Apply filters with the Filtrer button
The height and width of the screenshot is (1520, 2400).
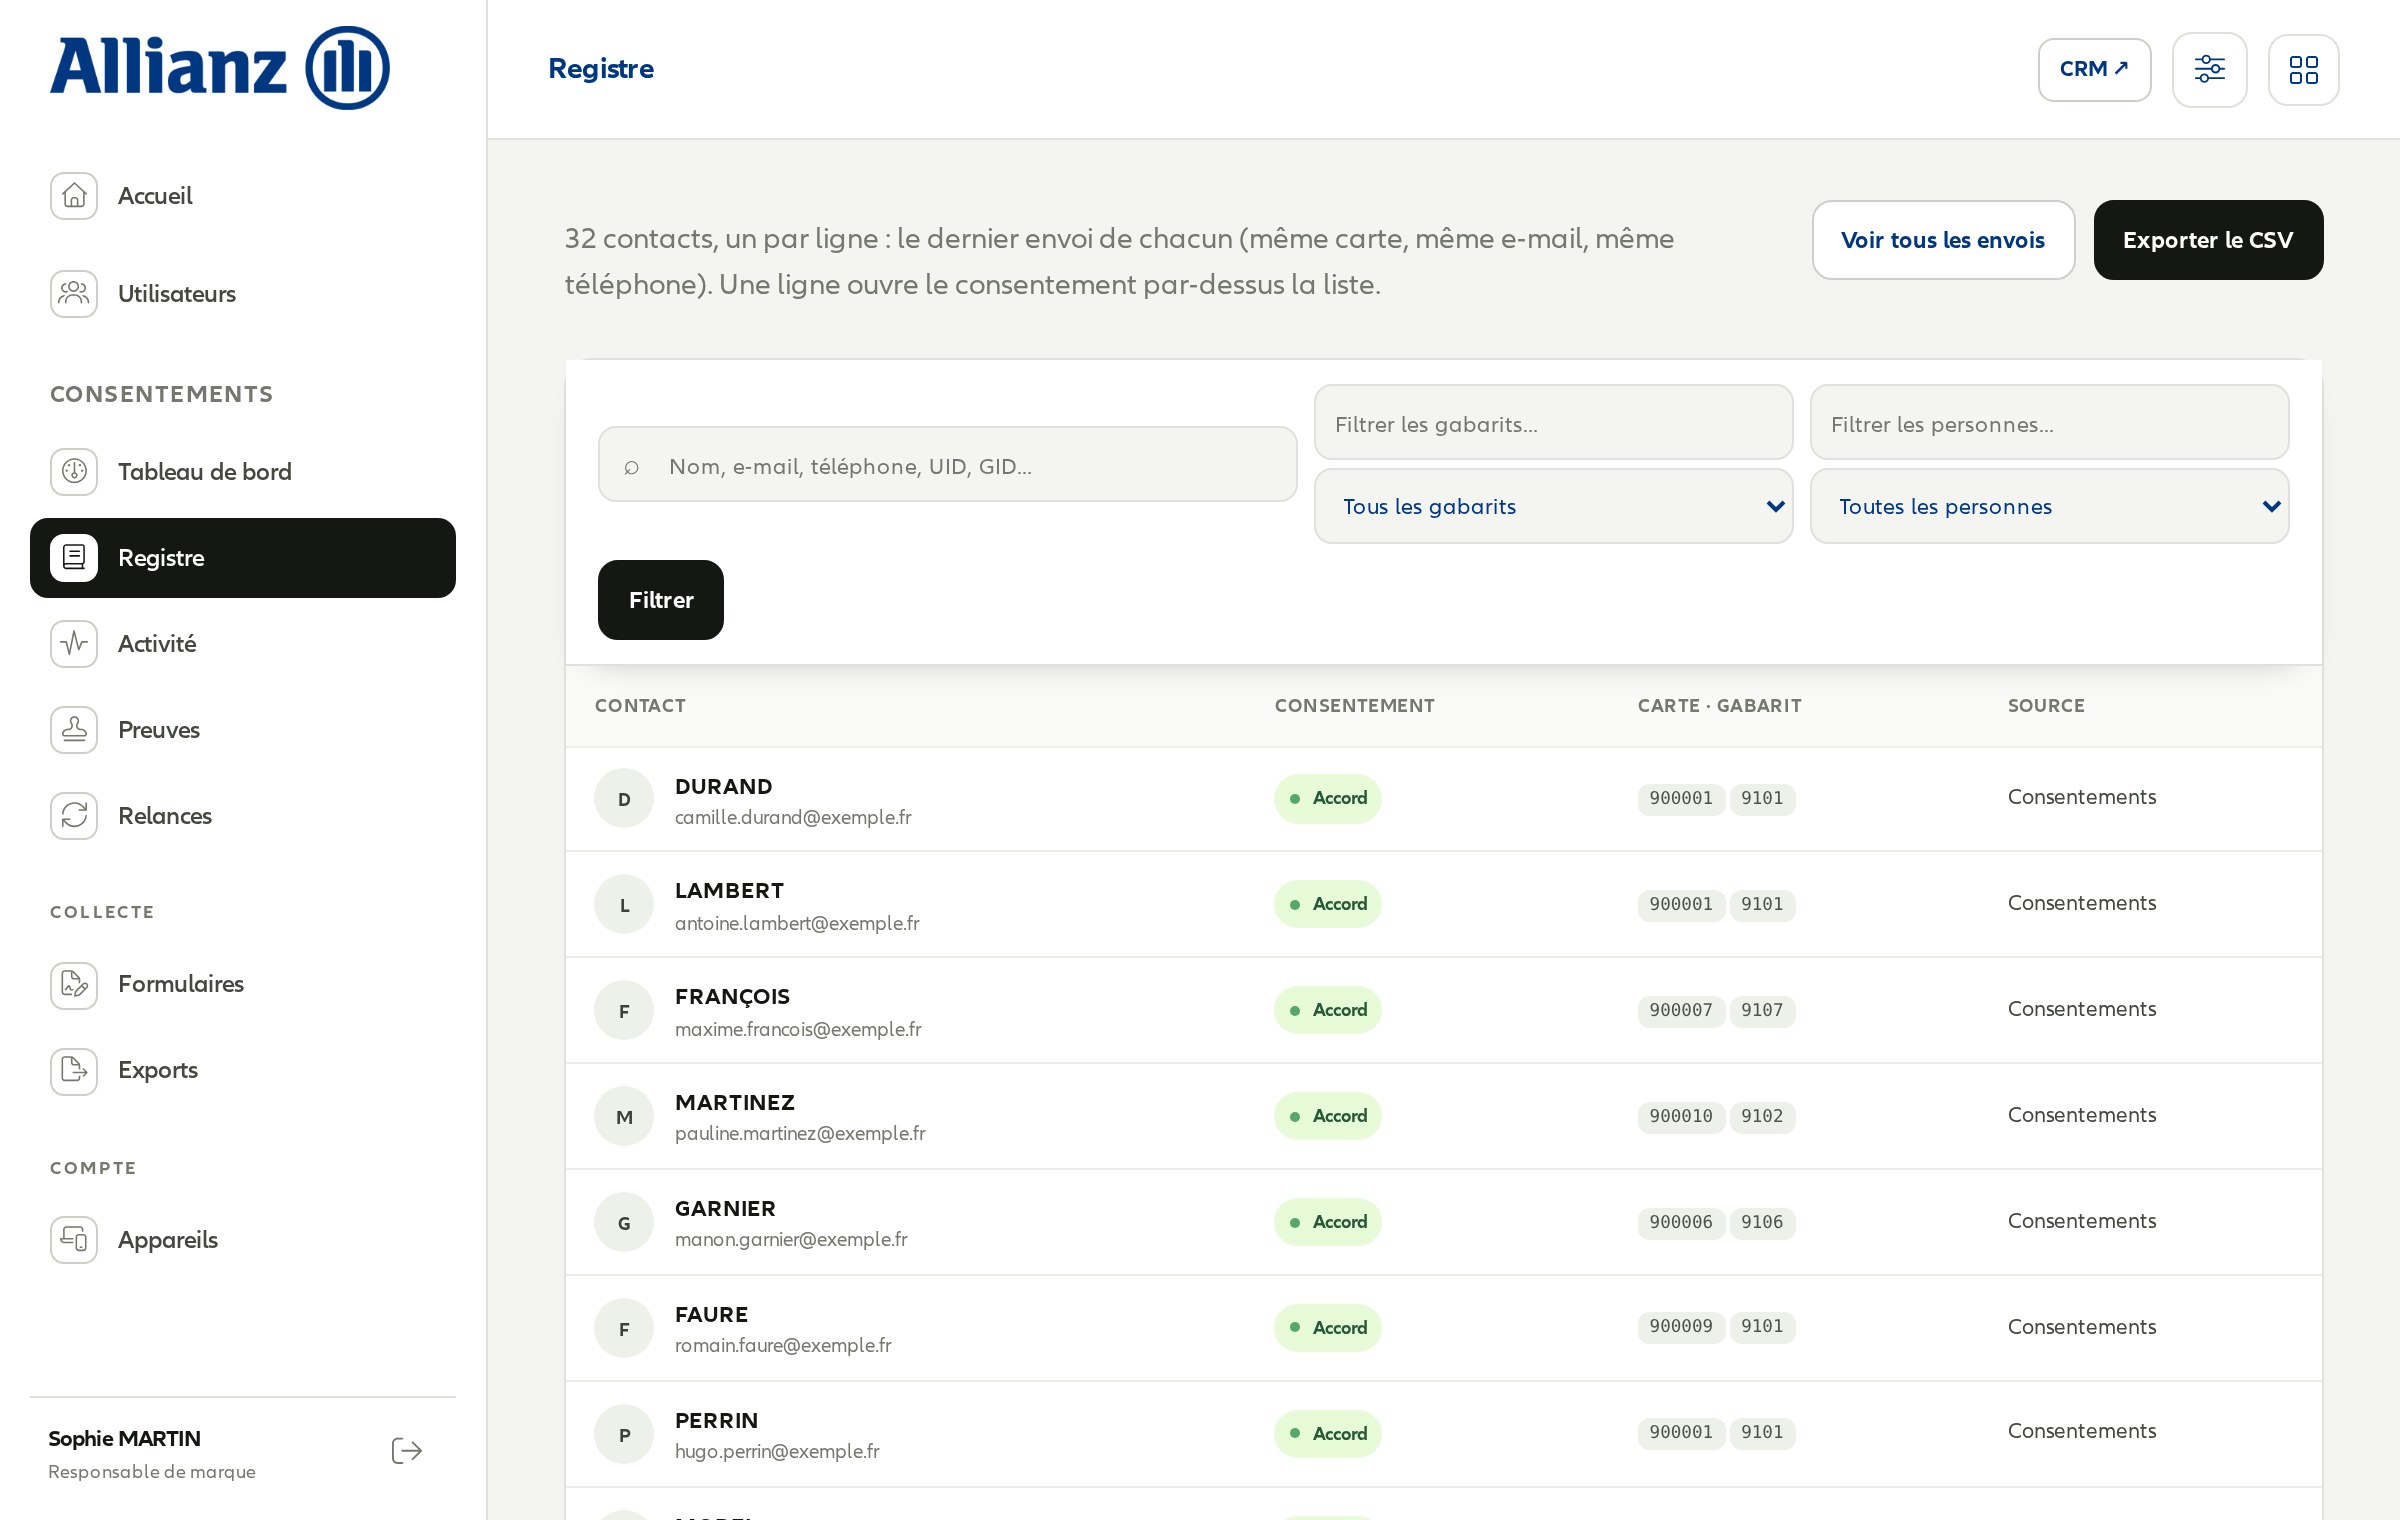point(661,600)
